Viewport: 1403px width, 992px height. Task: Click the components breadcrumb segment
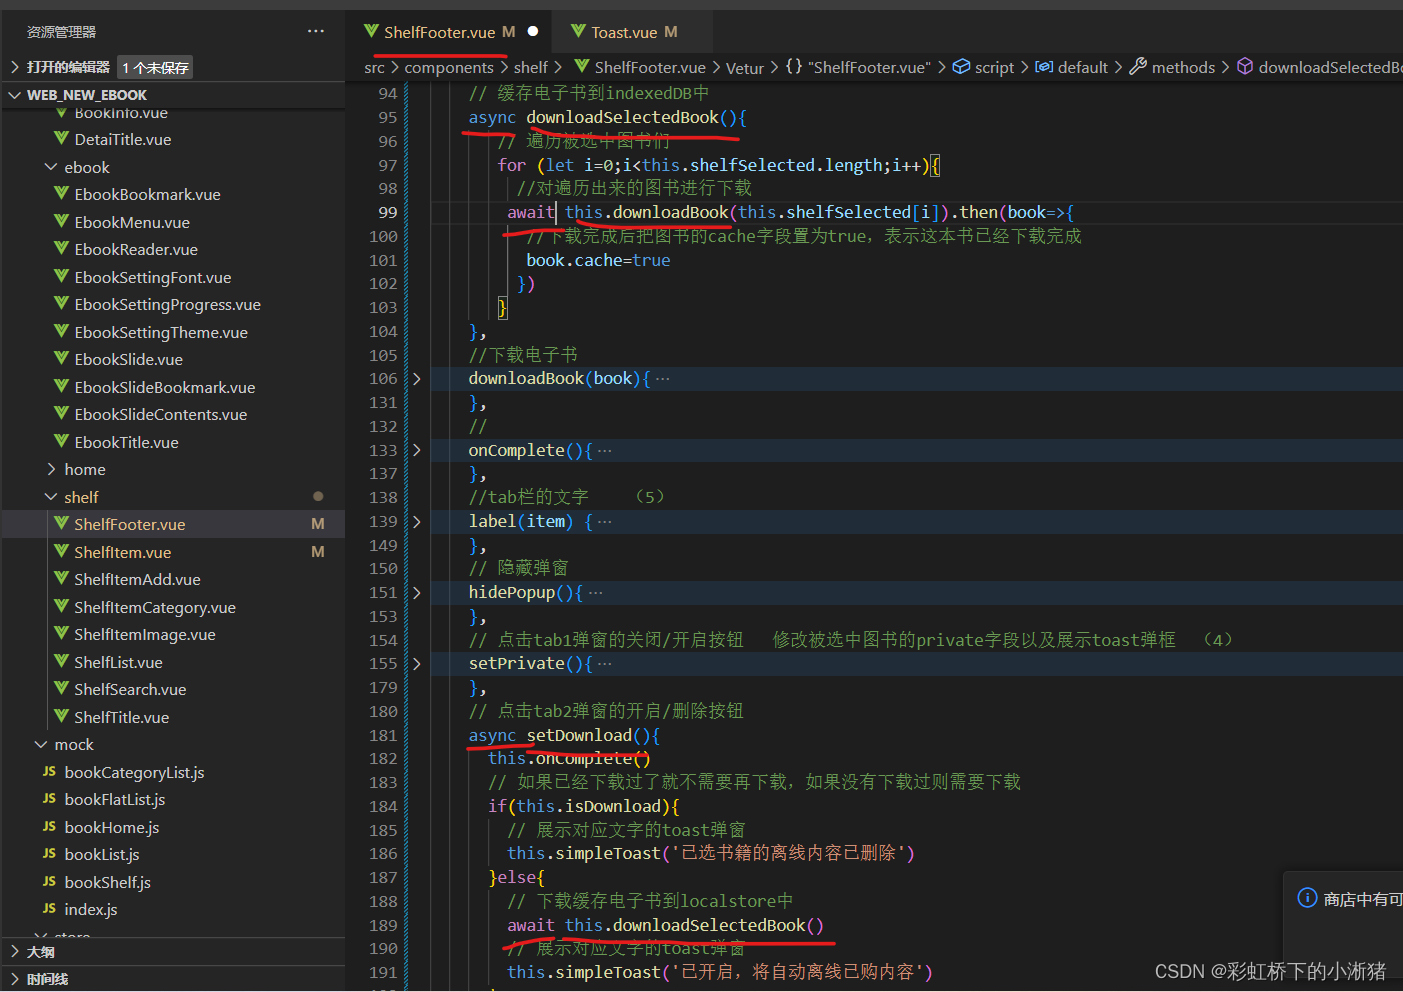(449, 67)
